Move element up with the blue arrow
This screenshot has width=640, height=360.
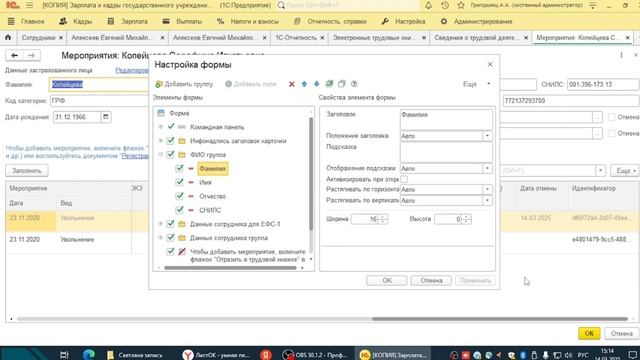pos(304,84)
